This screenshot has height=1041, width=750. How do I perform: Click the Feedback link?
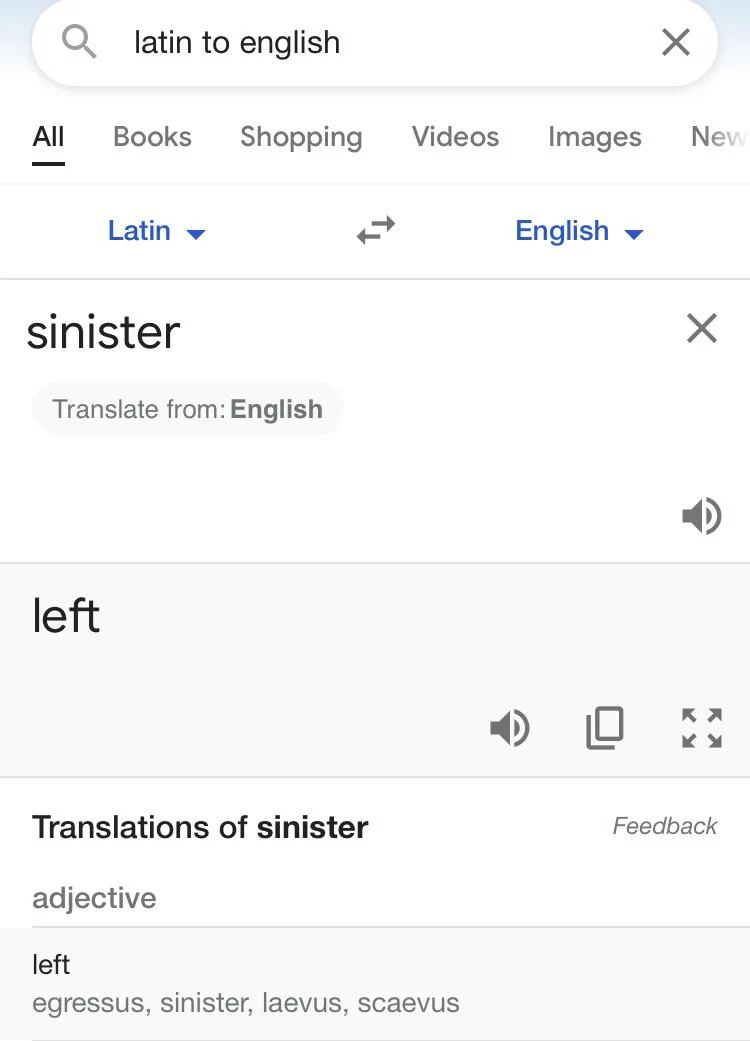[664, 826]
